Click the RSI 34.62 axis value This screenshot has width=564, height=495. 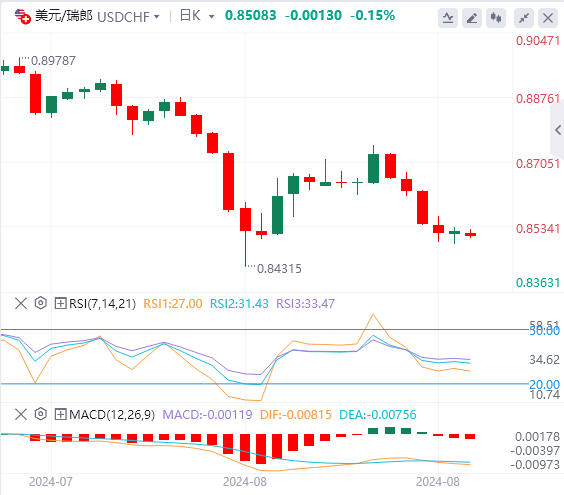[x=544, y=360]
